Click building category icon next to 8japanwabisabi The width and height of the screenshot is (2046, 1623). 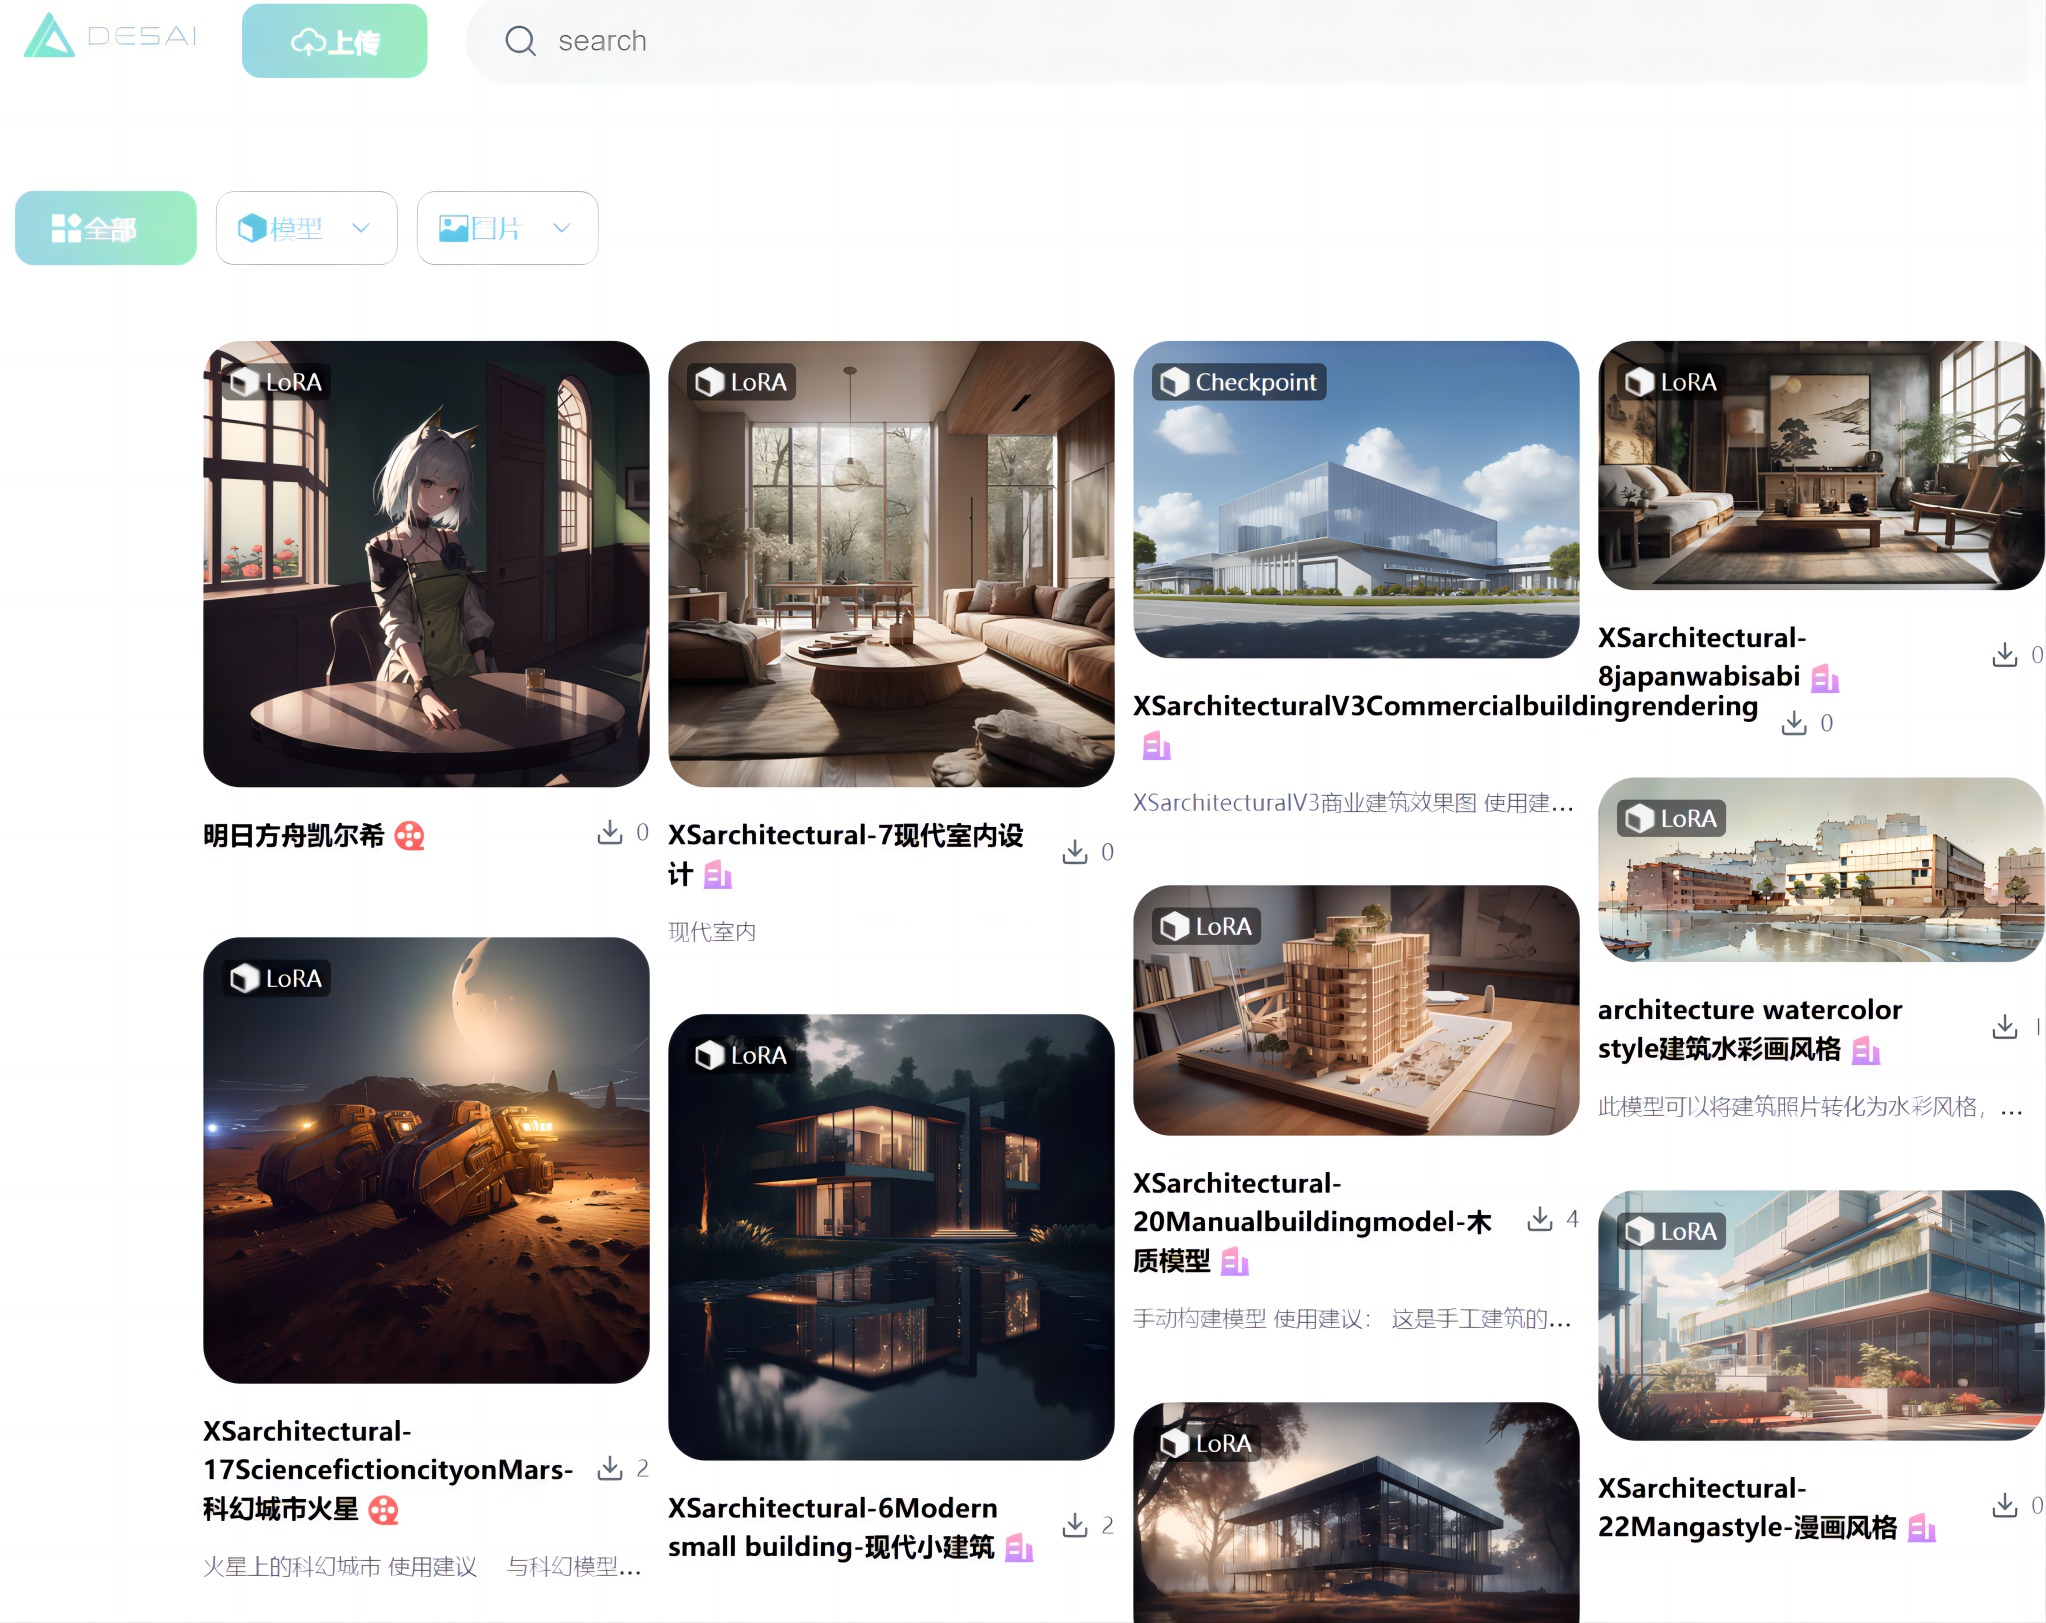point(1825,679)
